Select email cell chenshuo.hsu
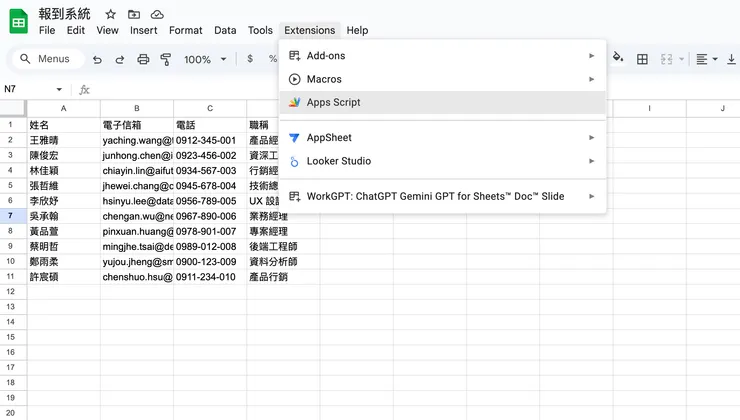The height and width of the screenshot is (420, 740). click(137, 277)
